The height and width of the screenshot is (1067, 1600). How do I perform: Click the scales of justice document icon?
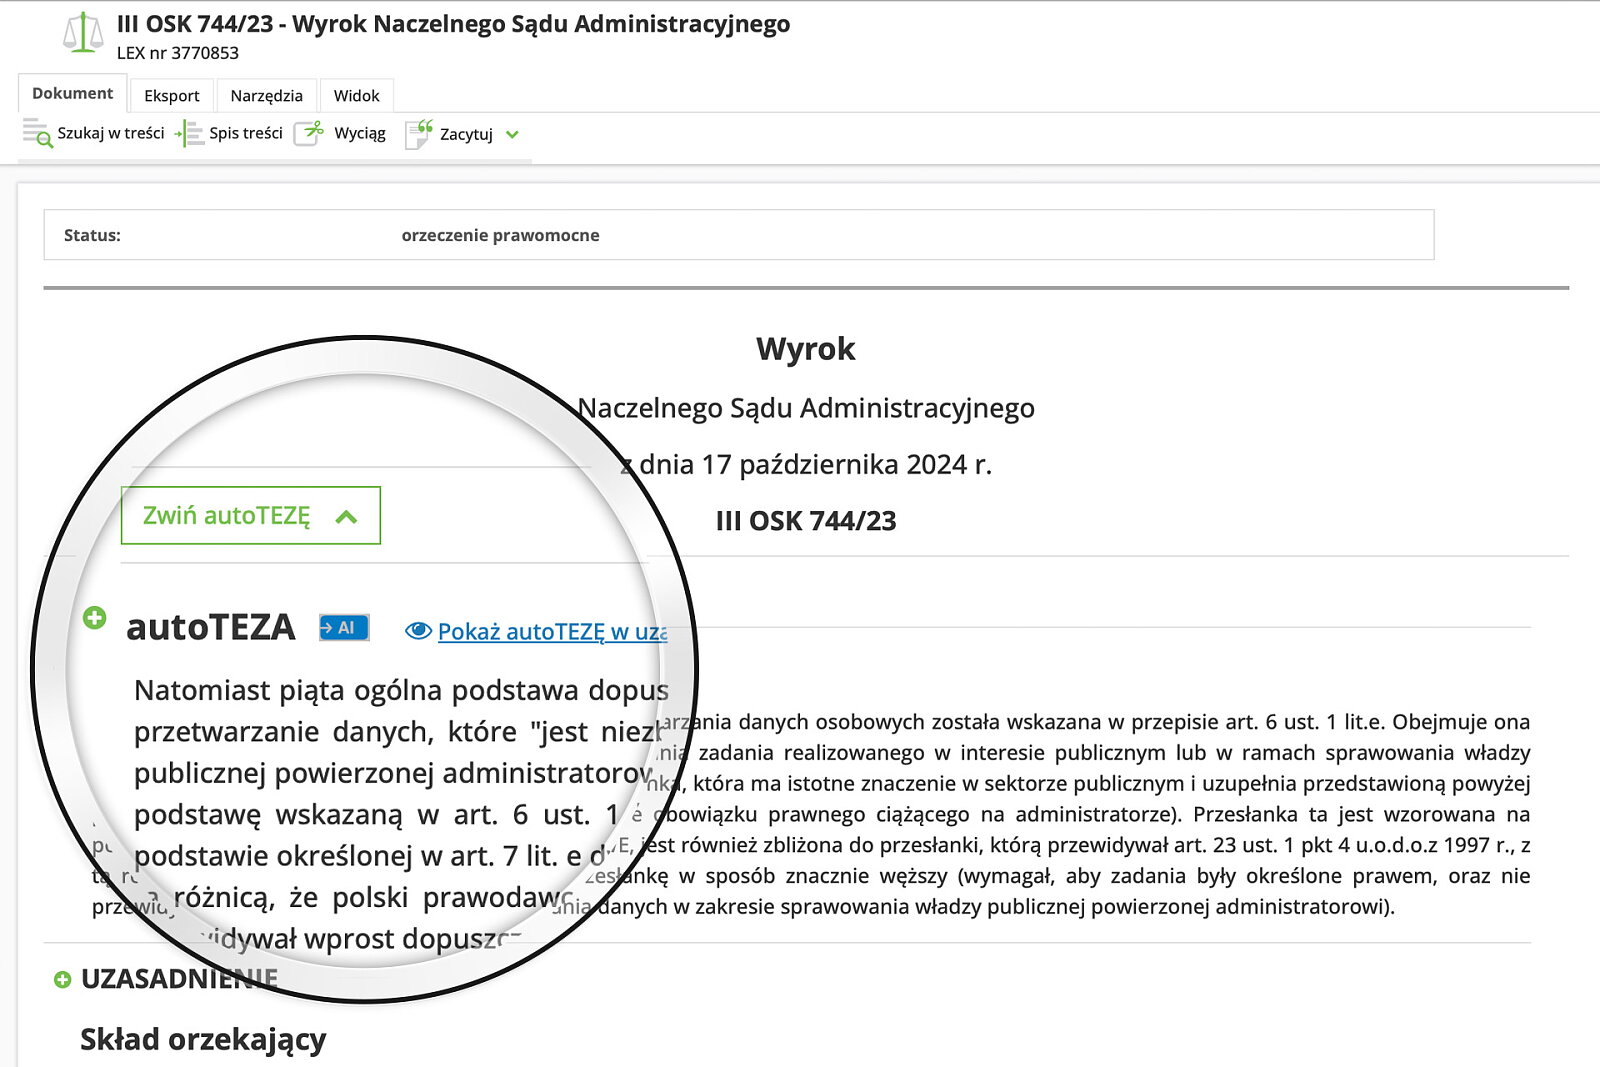point(83,33)
